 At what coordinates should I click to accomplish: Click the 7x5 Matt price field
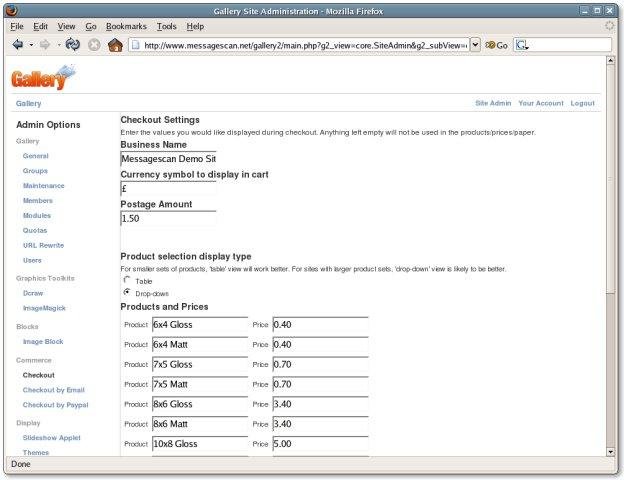[320, 384]
